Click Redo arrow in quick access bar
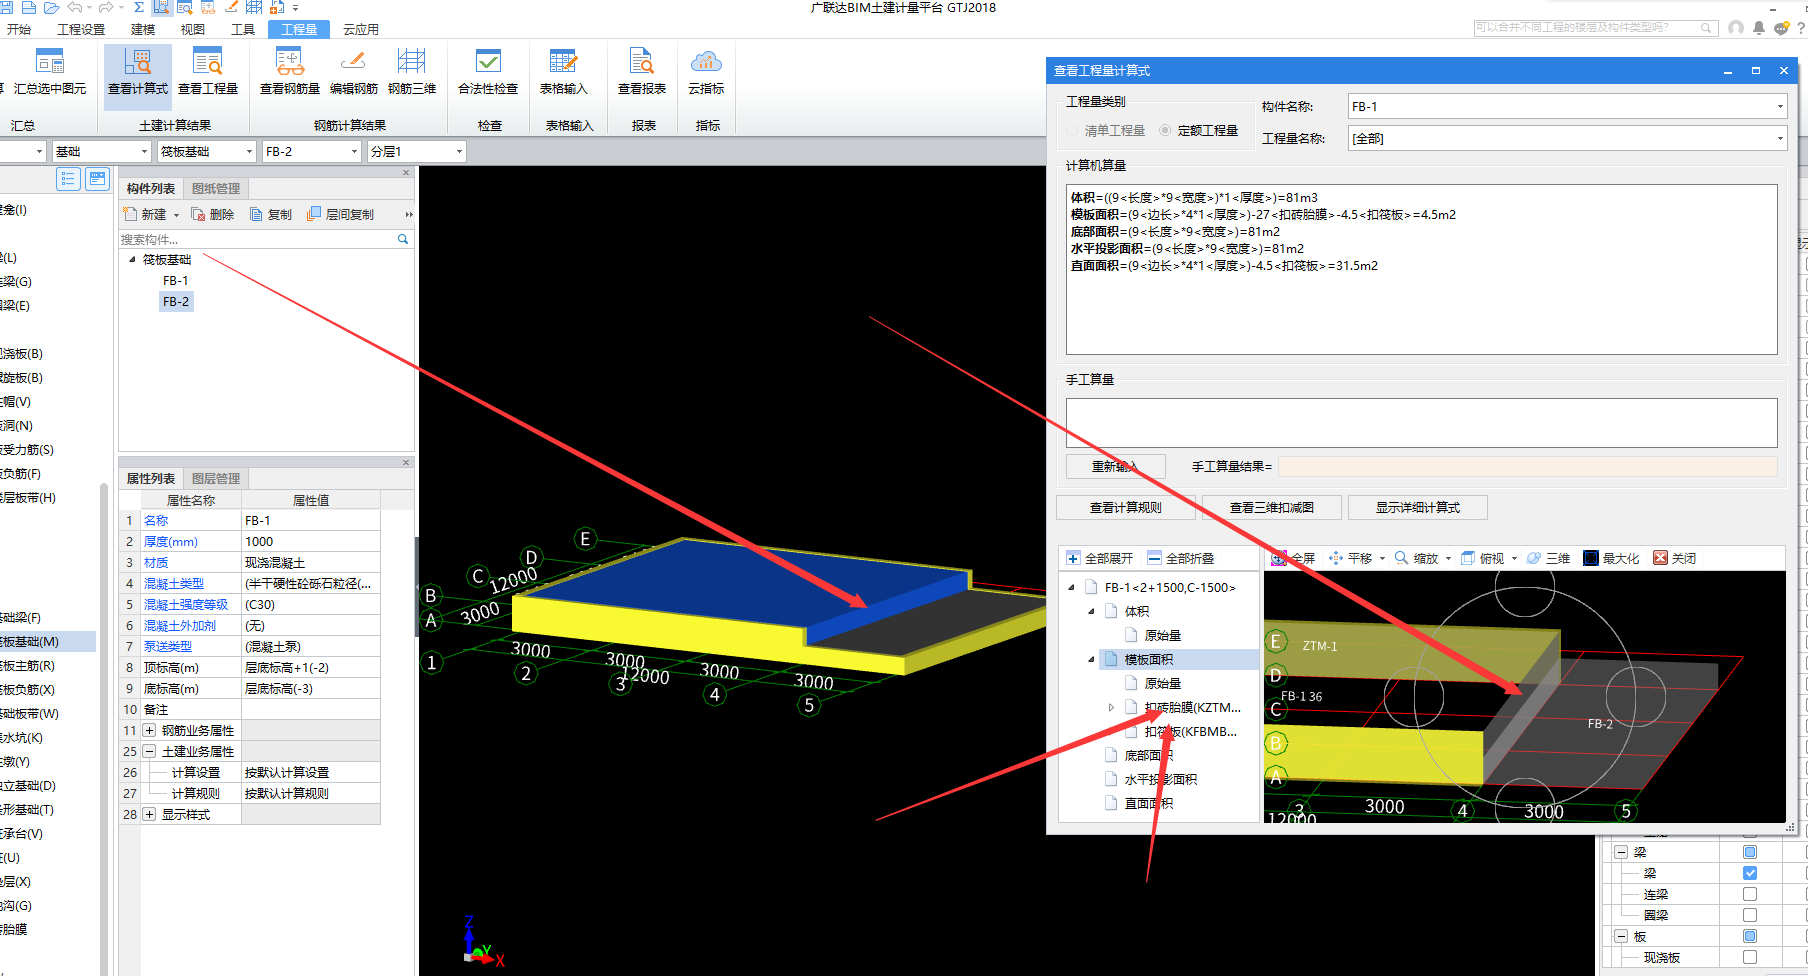 (x=105, y=7)
